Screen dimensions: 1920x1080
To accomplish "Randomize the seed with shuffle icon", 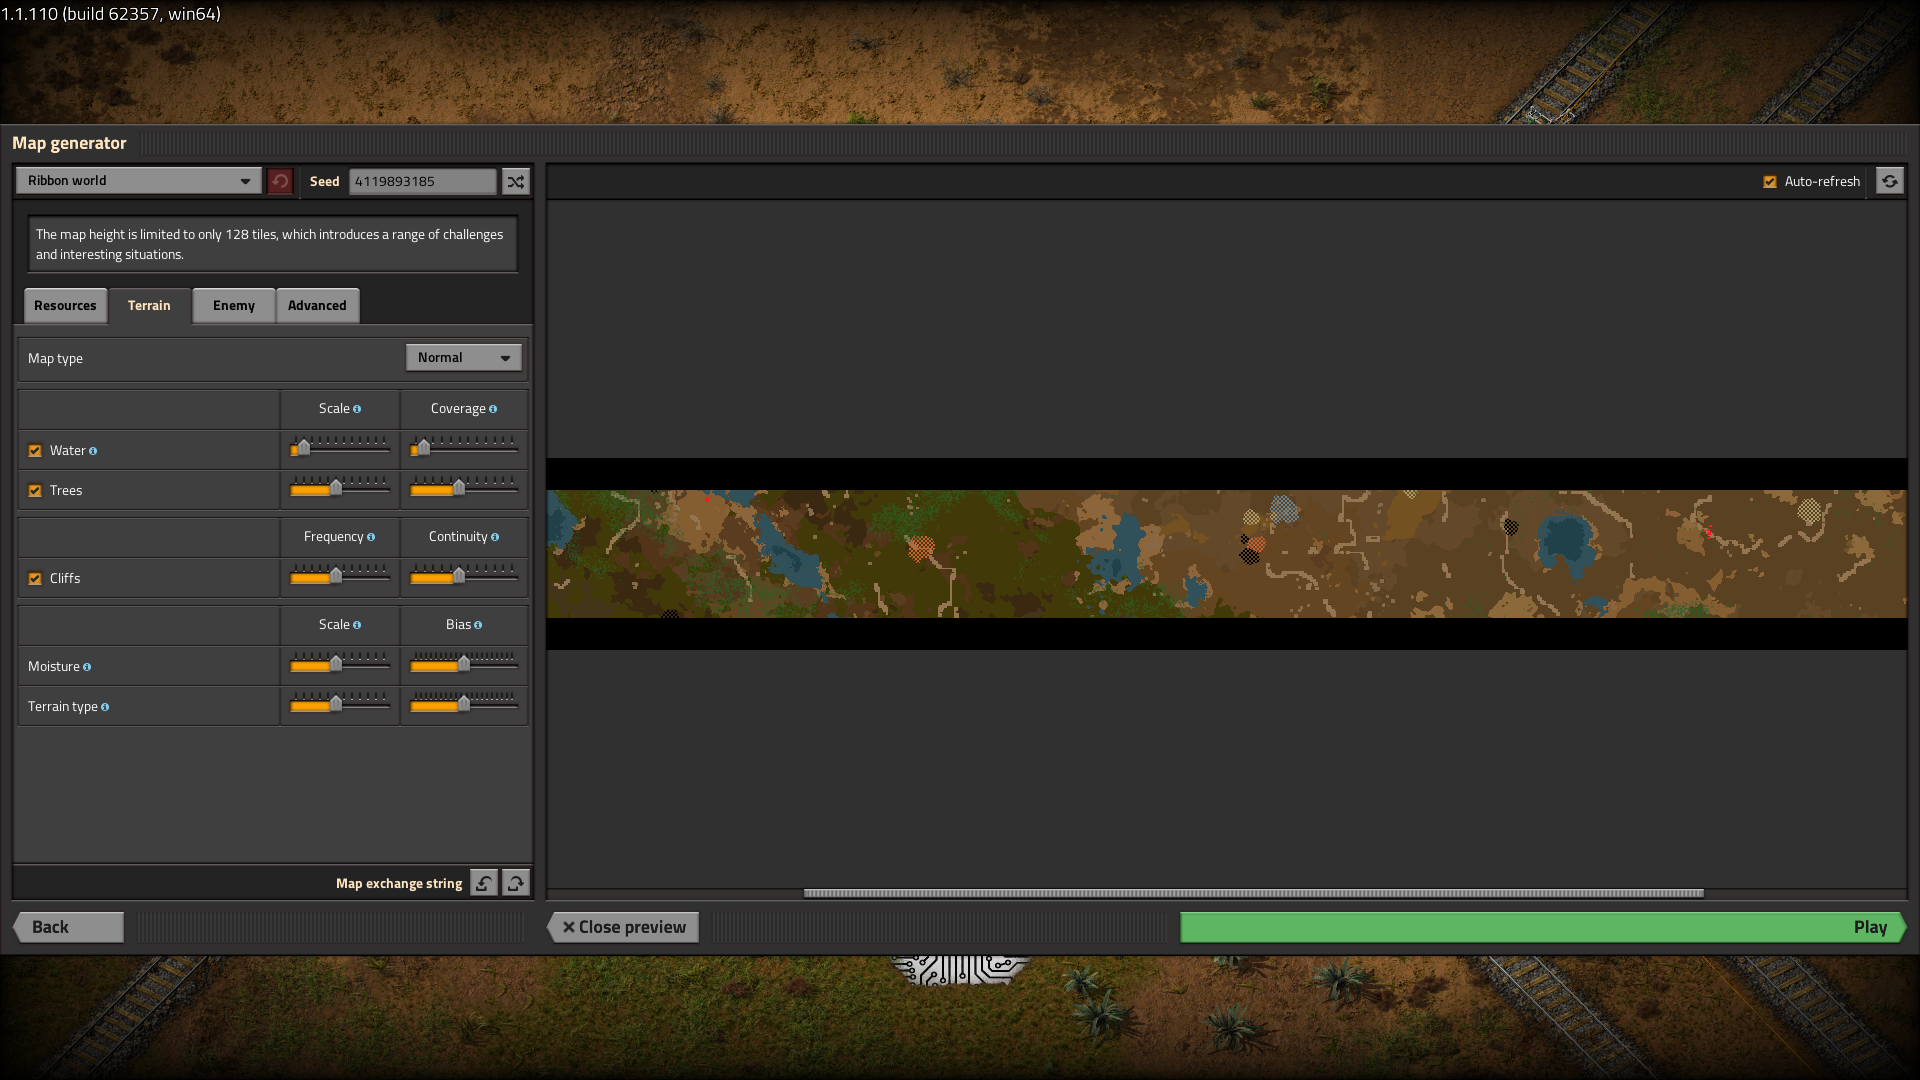I will coord(515,181).
